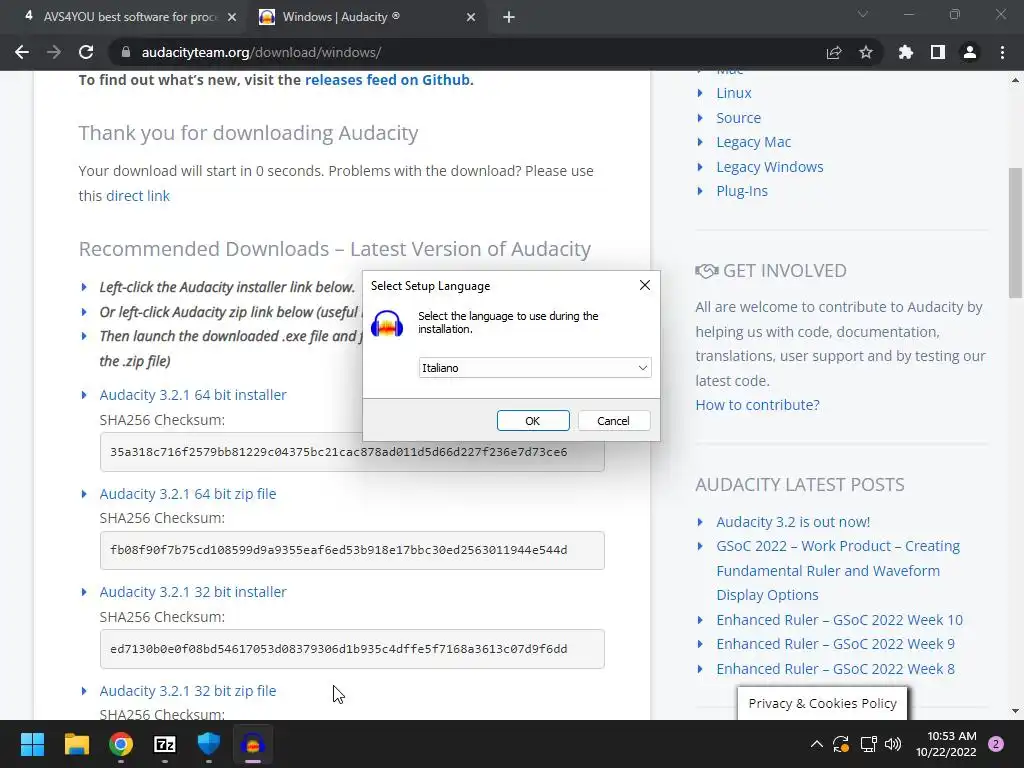Close the AVS4YOU tab
Image resolution: width=1024 pixels, height=768 pixels.
(232, 17)
